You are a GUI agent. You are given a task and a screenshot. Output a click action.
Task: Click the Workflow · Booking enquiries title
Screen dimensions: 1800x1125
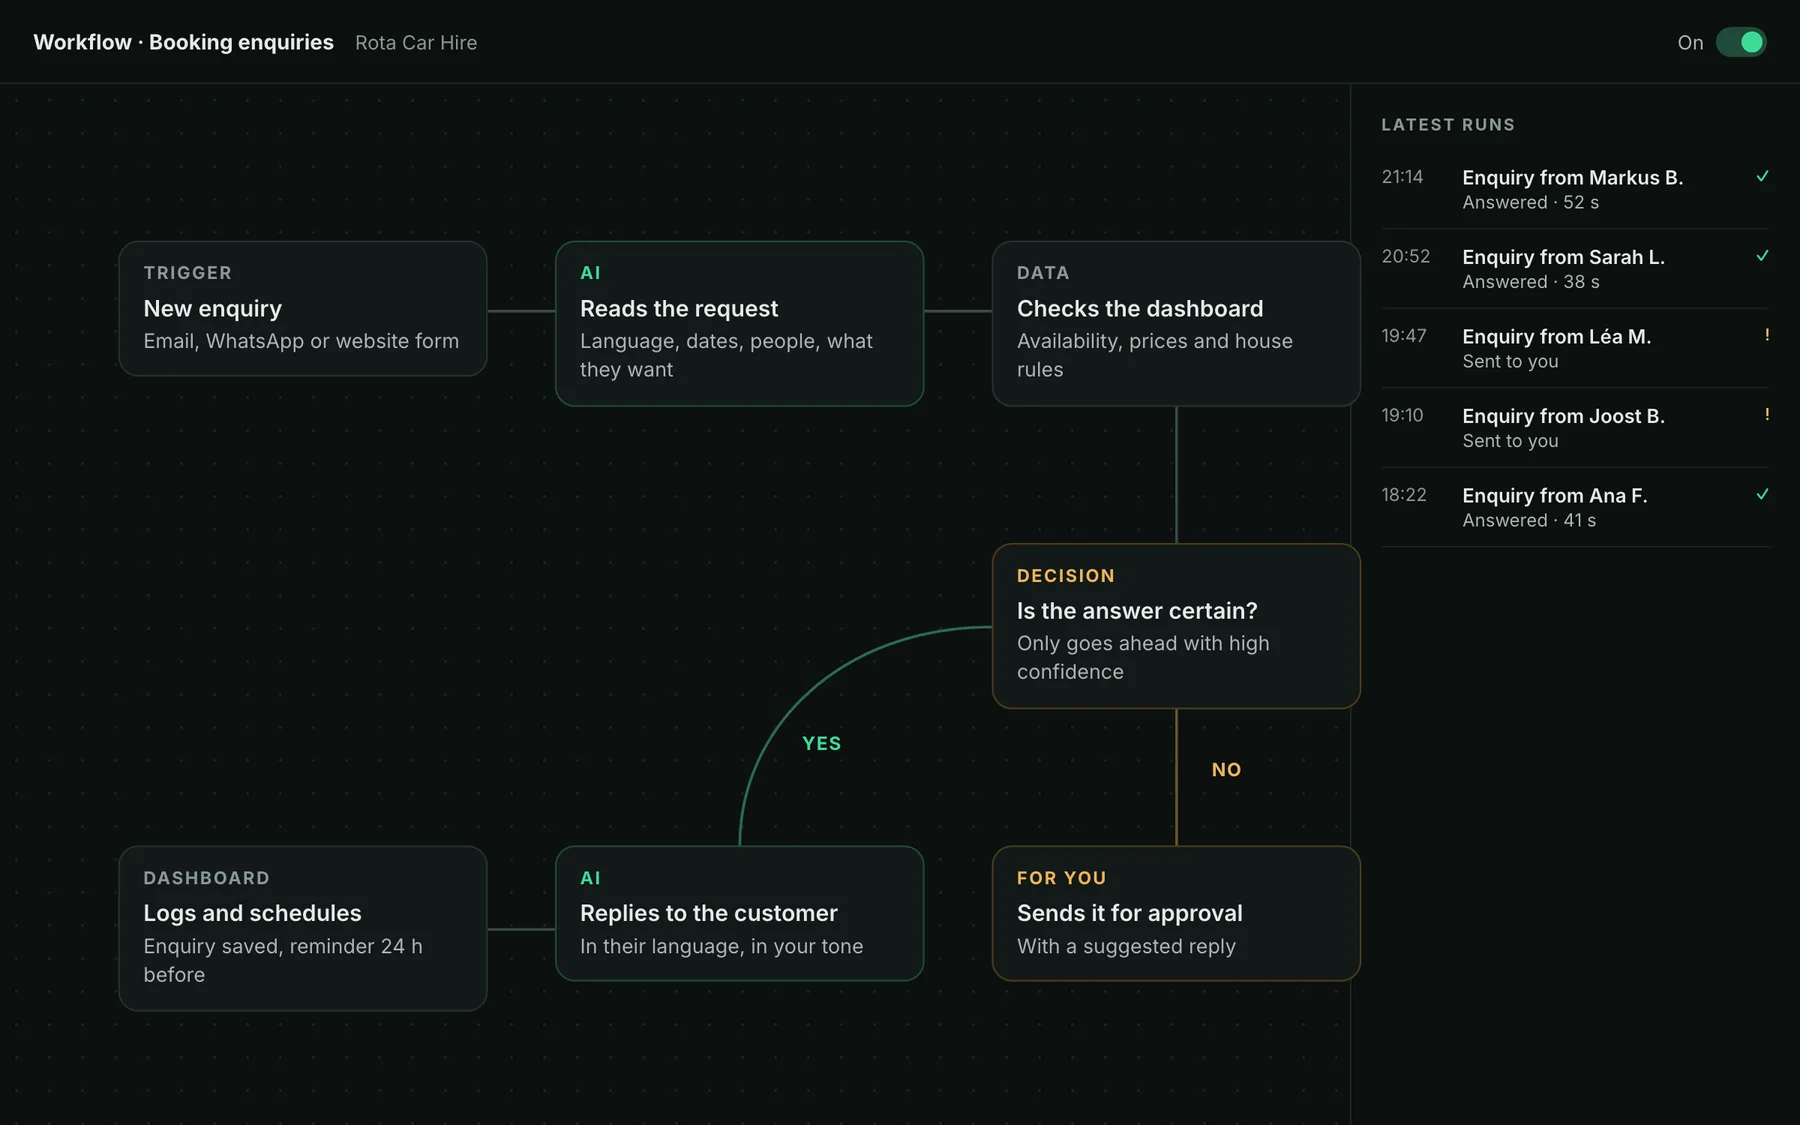(x=184, y=42)
